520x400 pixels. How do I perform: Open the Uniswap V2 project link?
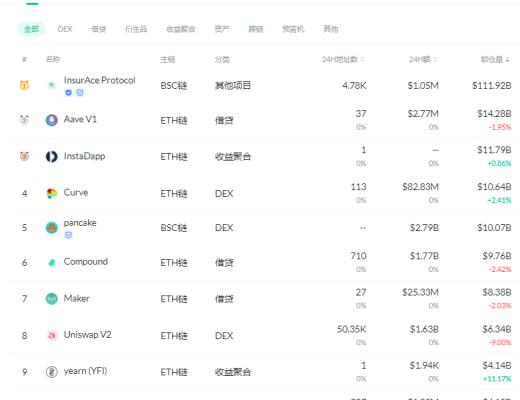[x=88, y=335]
